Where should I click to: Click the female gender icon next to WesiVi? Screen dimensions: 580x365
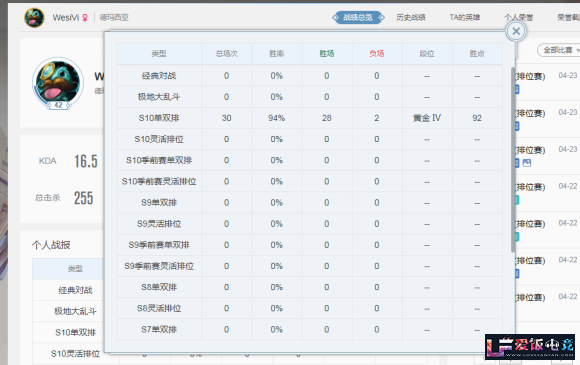(x=85, y=17)
